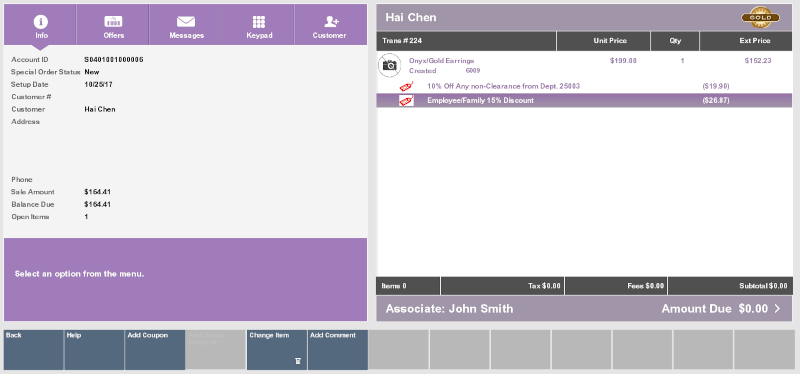This screenshot has width=800, height=374.
Task: Click the Associate: John Smith label
Action: click(449, 309)
